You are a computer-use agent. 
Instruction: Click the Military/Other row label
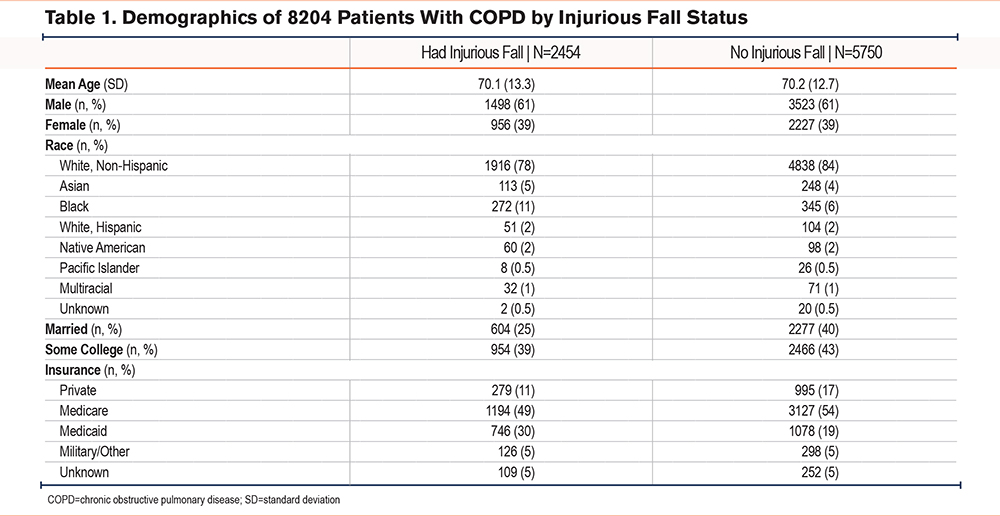pos(96,452)
